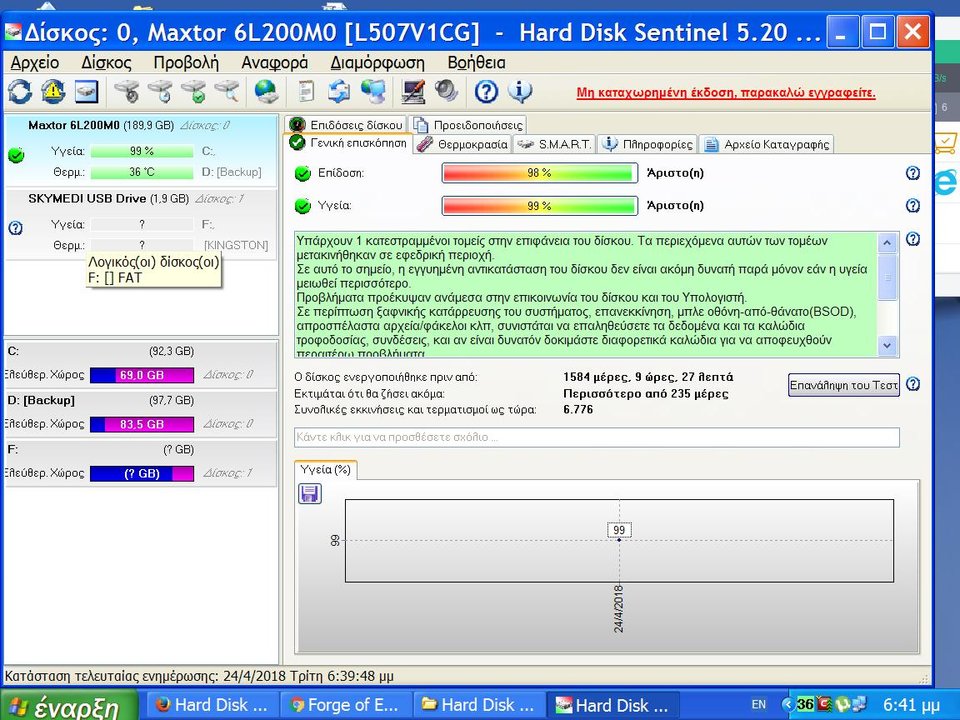Click the disk with speaker toolbar icon
The image size is (960, 720).
[x=127, y=92]
